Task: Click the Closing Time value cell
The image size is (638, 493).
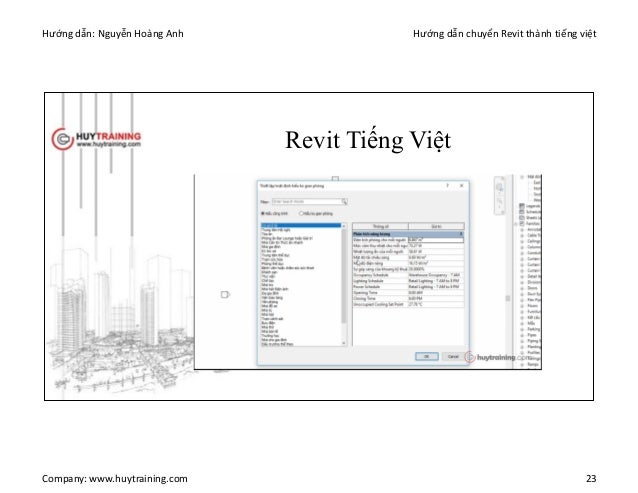Action: click(436, 299)
